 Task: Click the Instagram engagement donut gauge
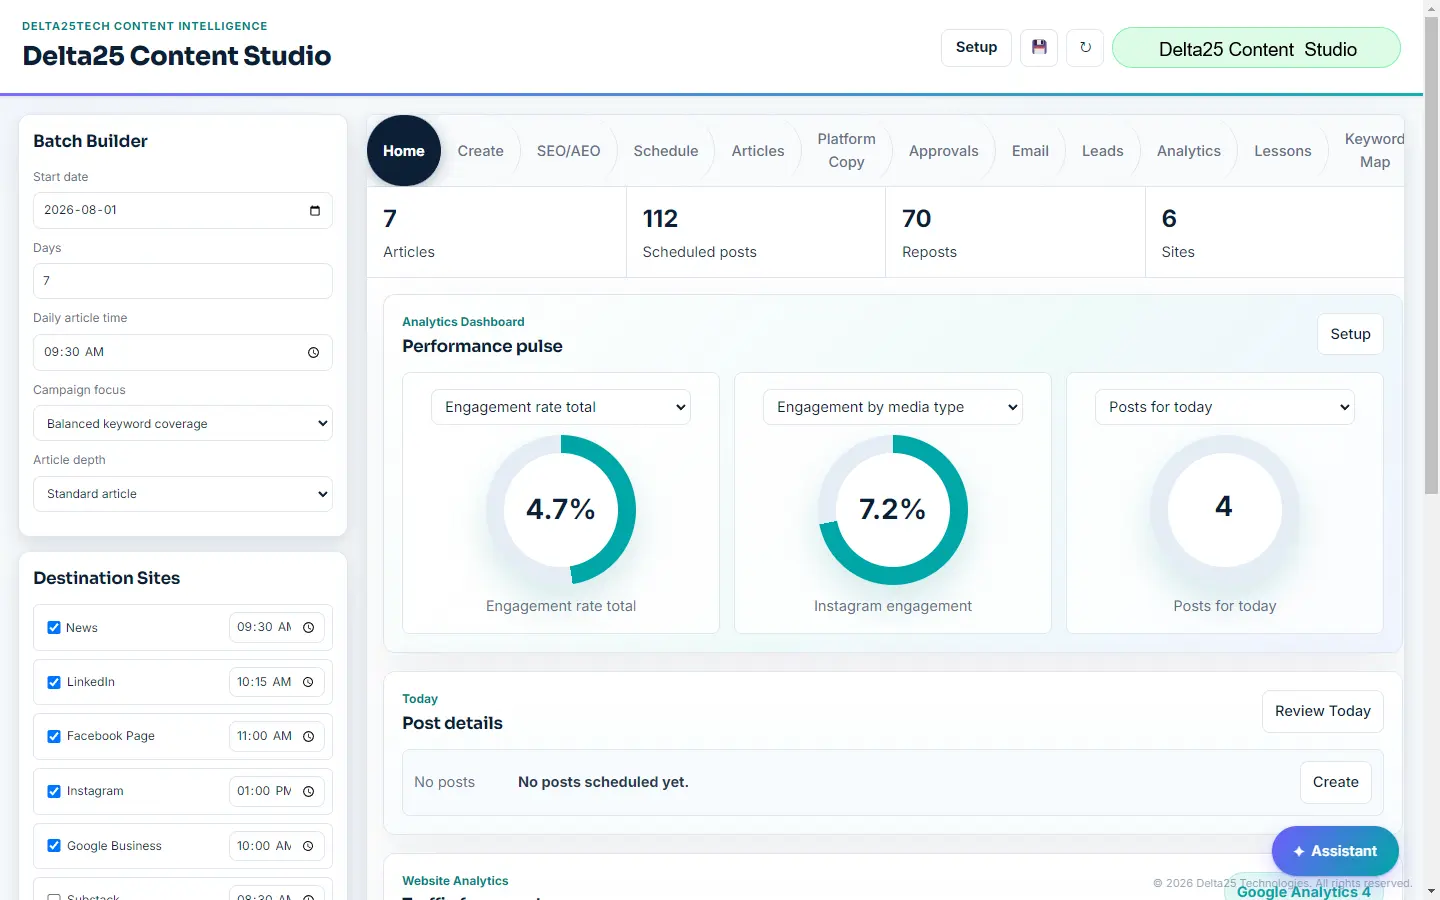point(893,510)
